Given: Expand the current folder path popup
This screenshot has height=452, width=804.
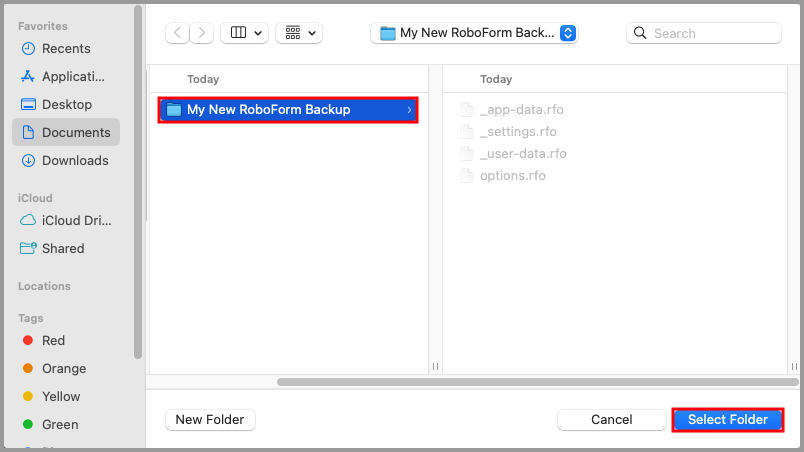Looking at the screenshot, I should pos(474,33).
